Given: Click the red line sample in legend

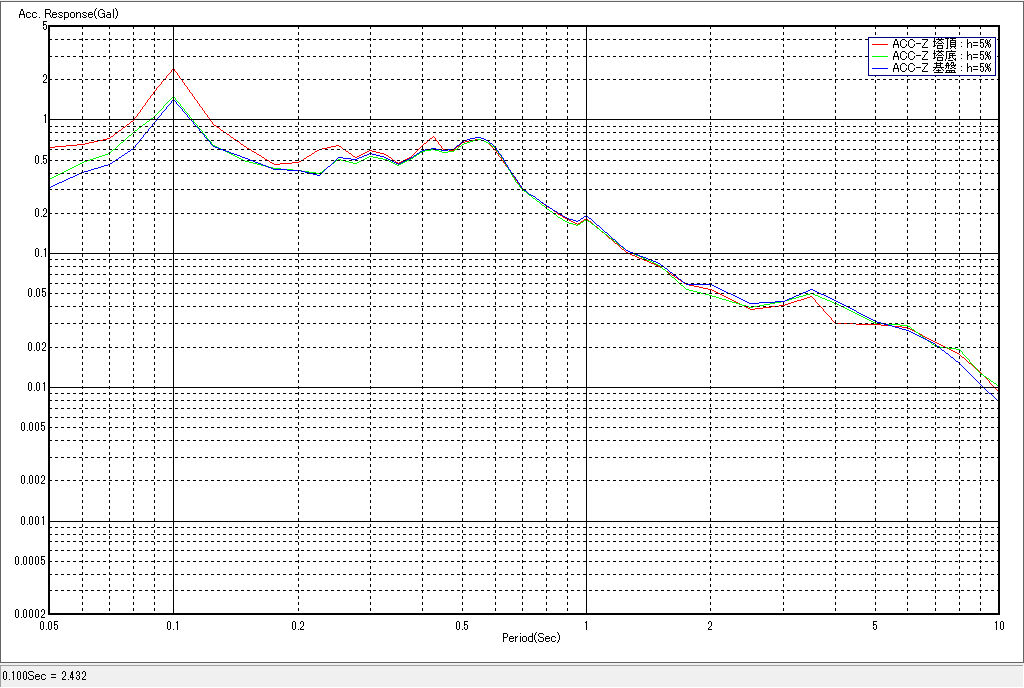Looking at the screenshot, I should tap(880, 44).
